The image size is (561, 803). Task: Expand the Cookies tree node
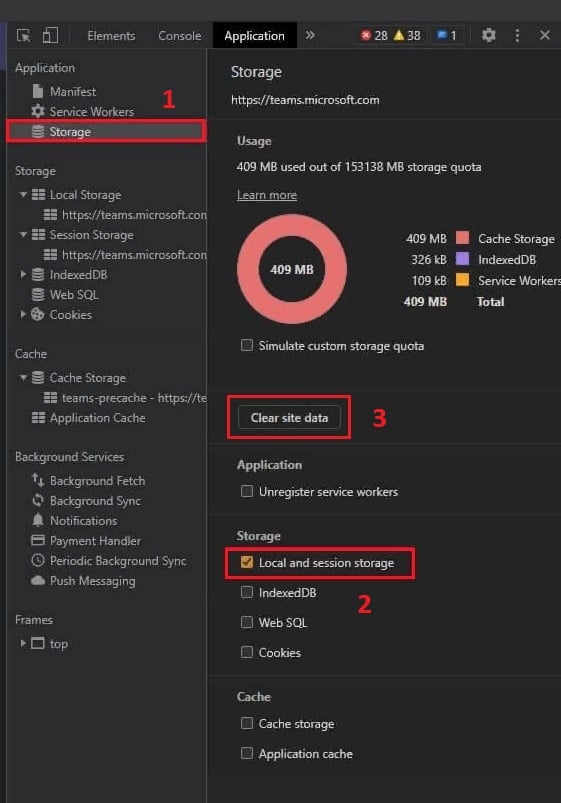click(x=23, y=314)
